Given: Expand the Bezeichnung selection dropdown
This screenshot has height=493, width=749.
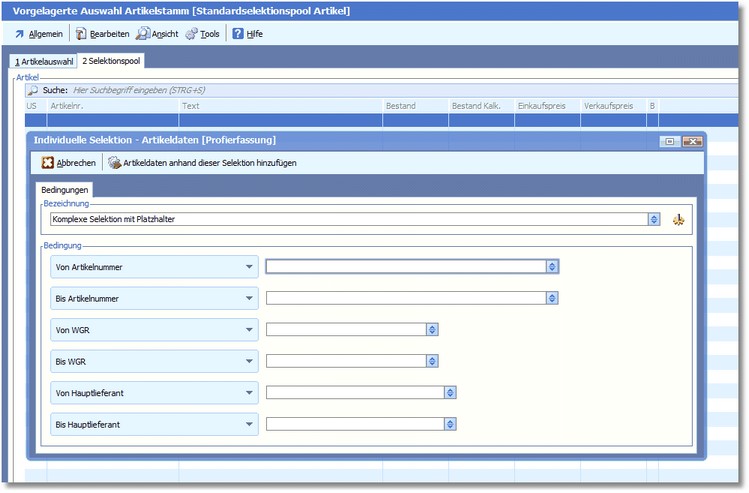Looking at the screenshot, I should pyautogui.click(x=654, y=219).
